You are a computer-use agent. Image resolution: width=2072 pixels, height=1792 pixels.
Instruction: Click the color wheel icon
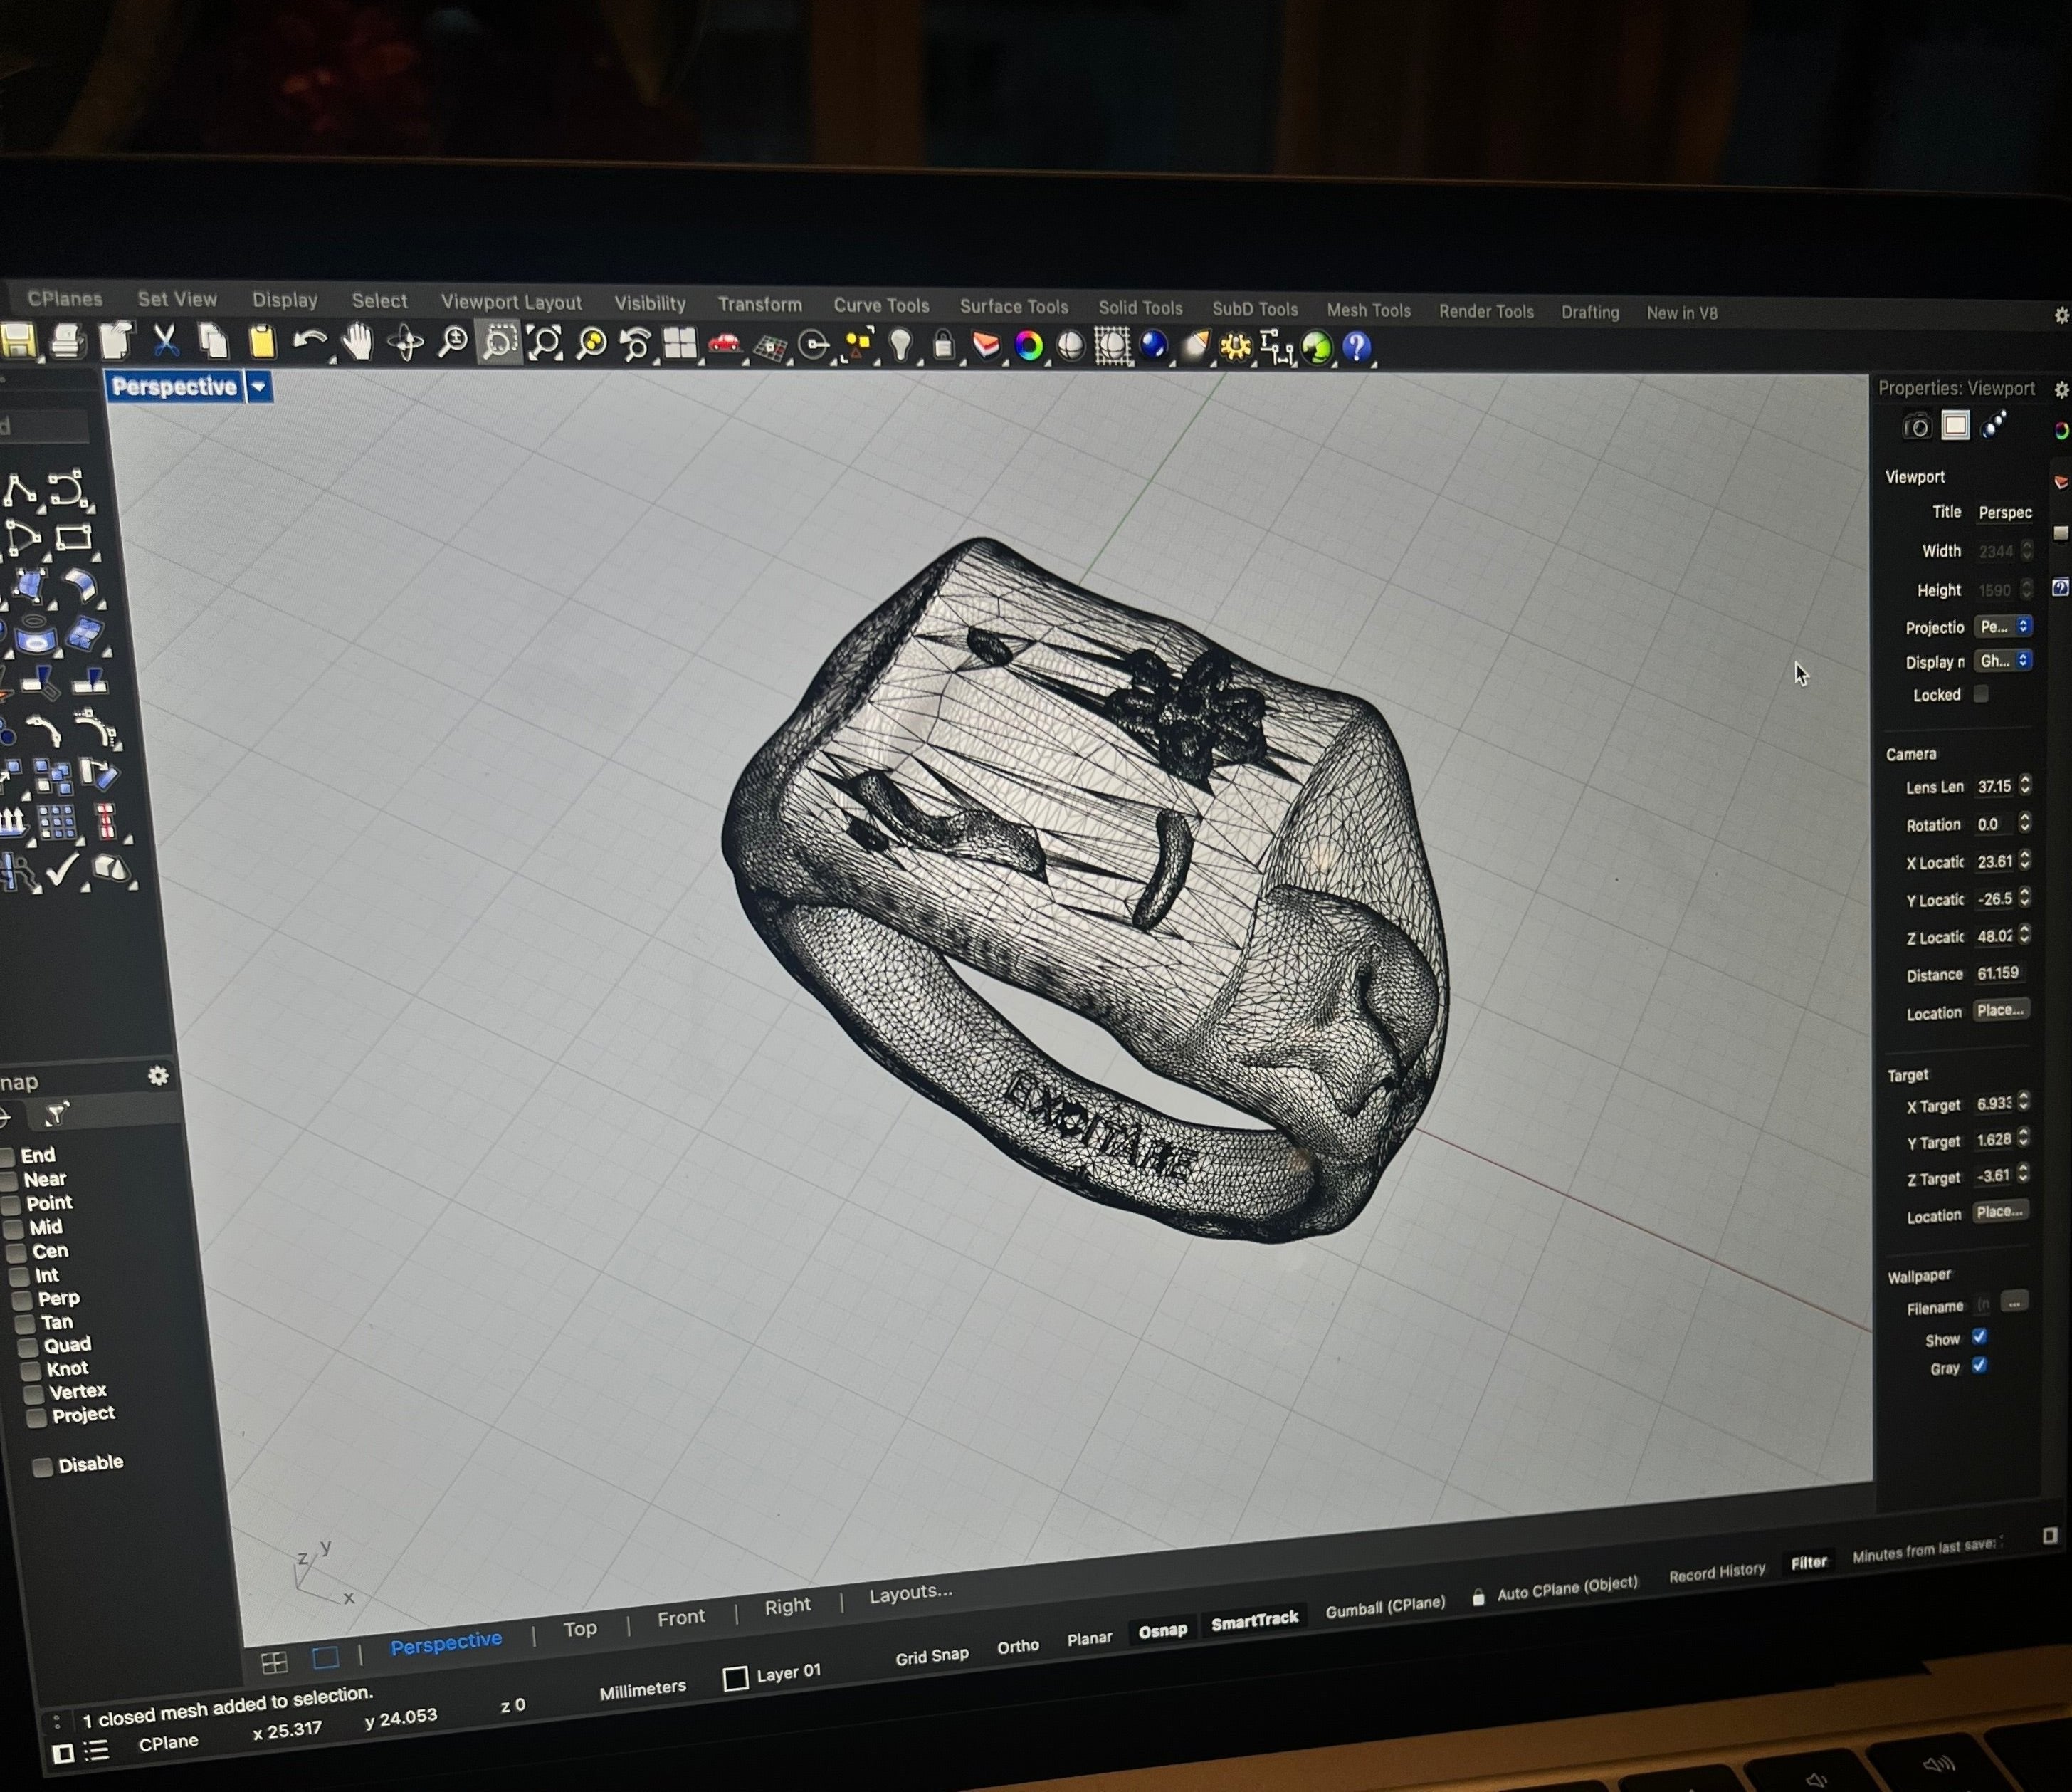click(1028, 346)
